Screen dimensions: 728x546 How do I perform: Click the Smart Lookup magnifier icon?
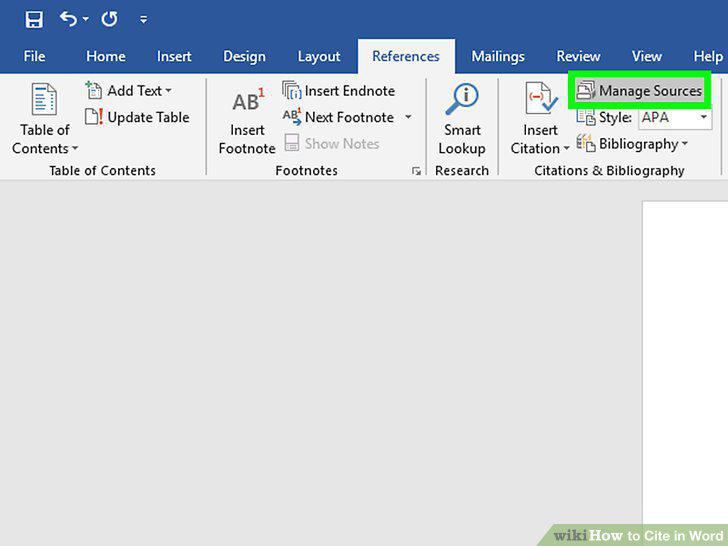click(x=462, y=99)
